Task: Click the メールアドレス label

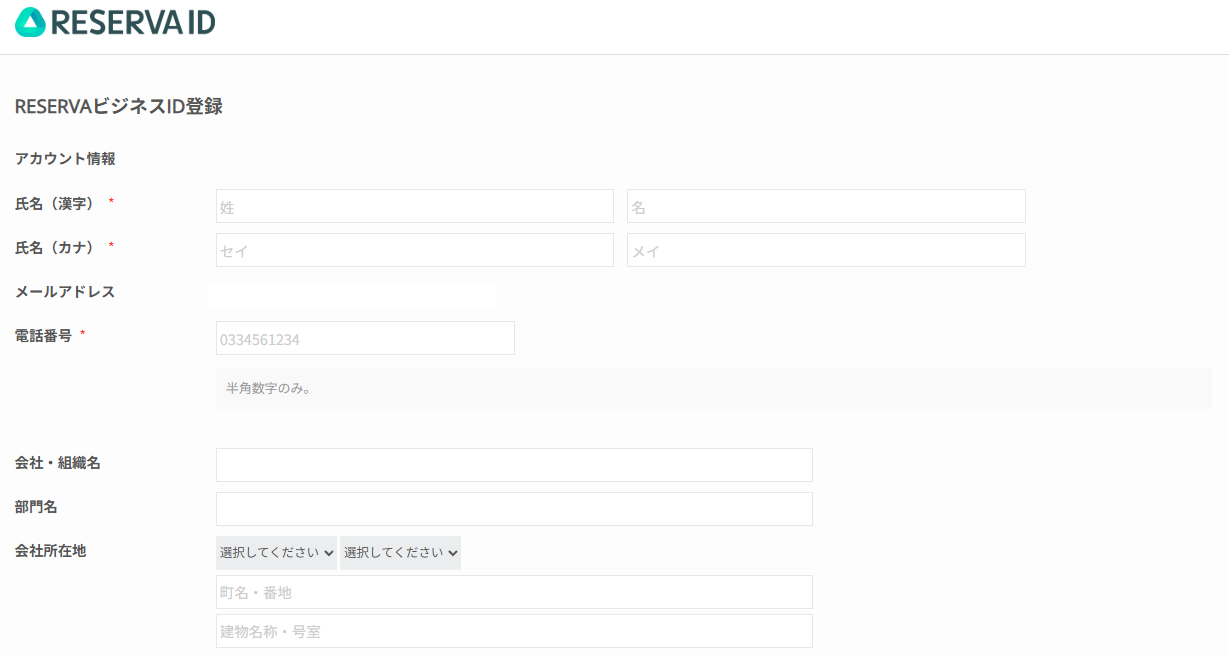Action: (x=65, y=292)
